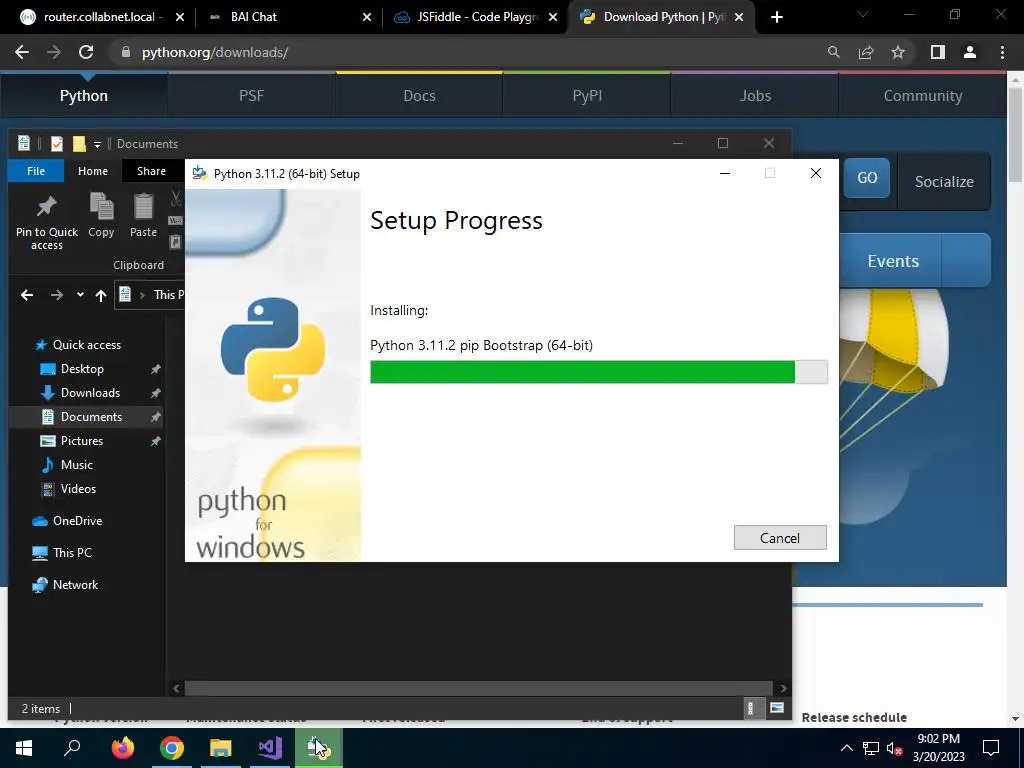The width and height of the screenshot is (1024, 768).
Task: Open a new Chrome tab
Action: point(776,17)
